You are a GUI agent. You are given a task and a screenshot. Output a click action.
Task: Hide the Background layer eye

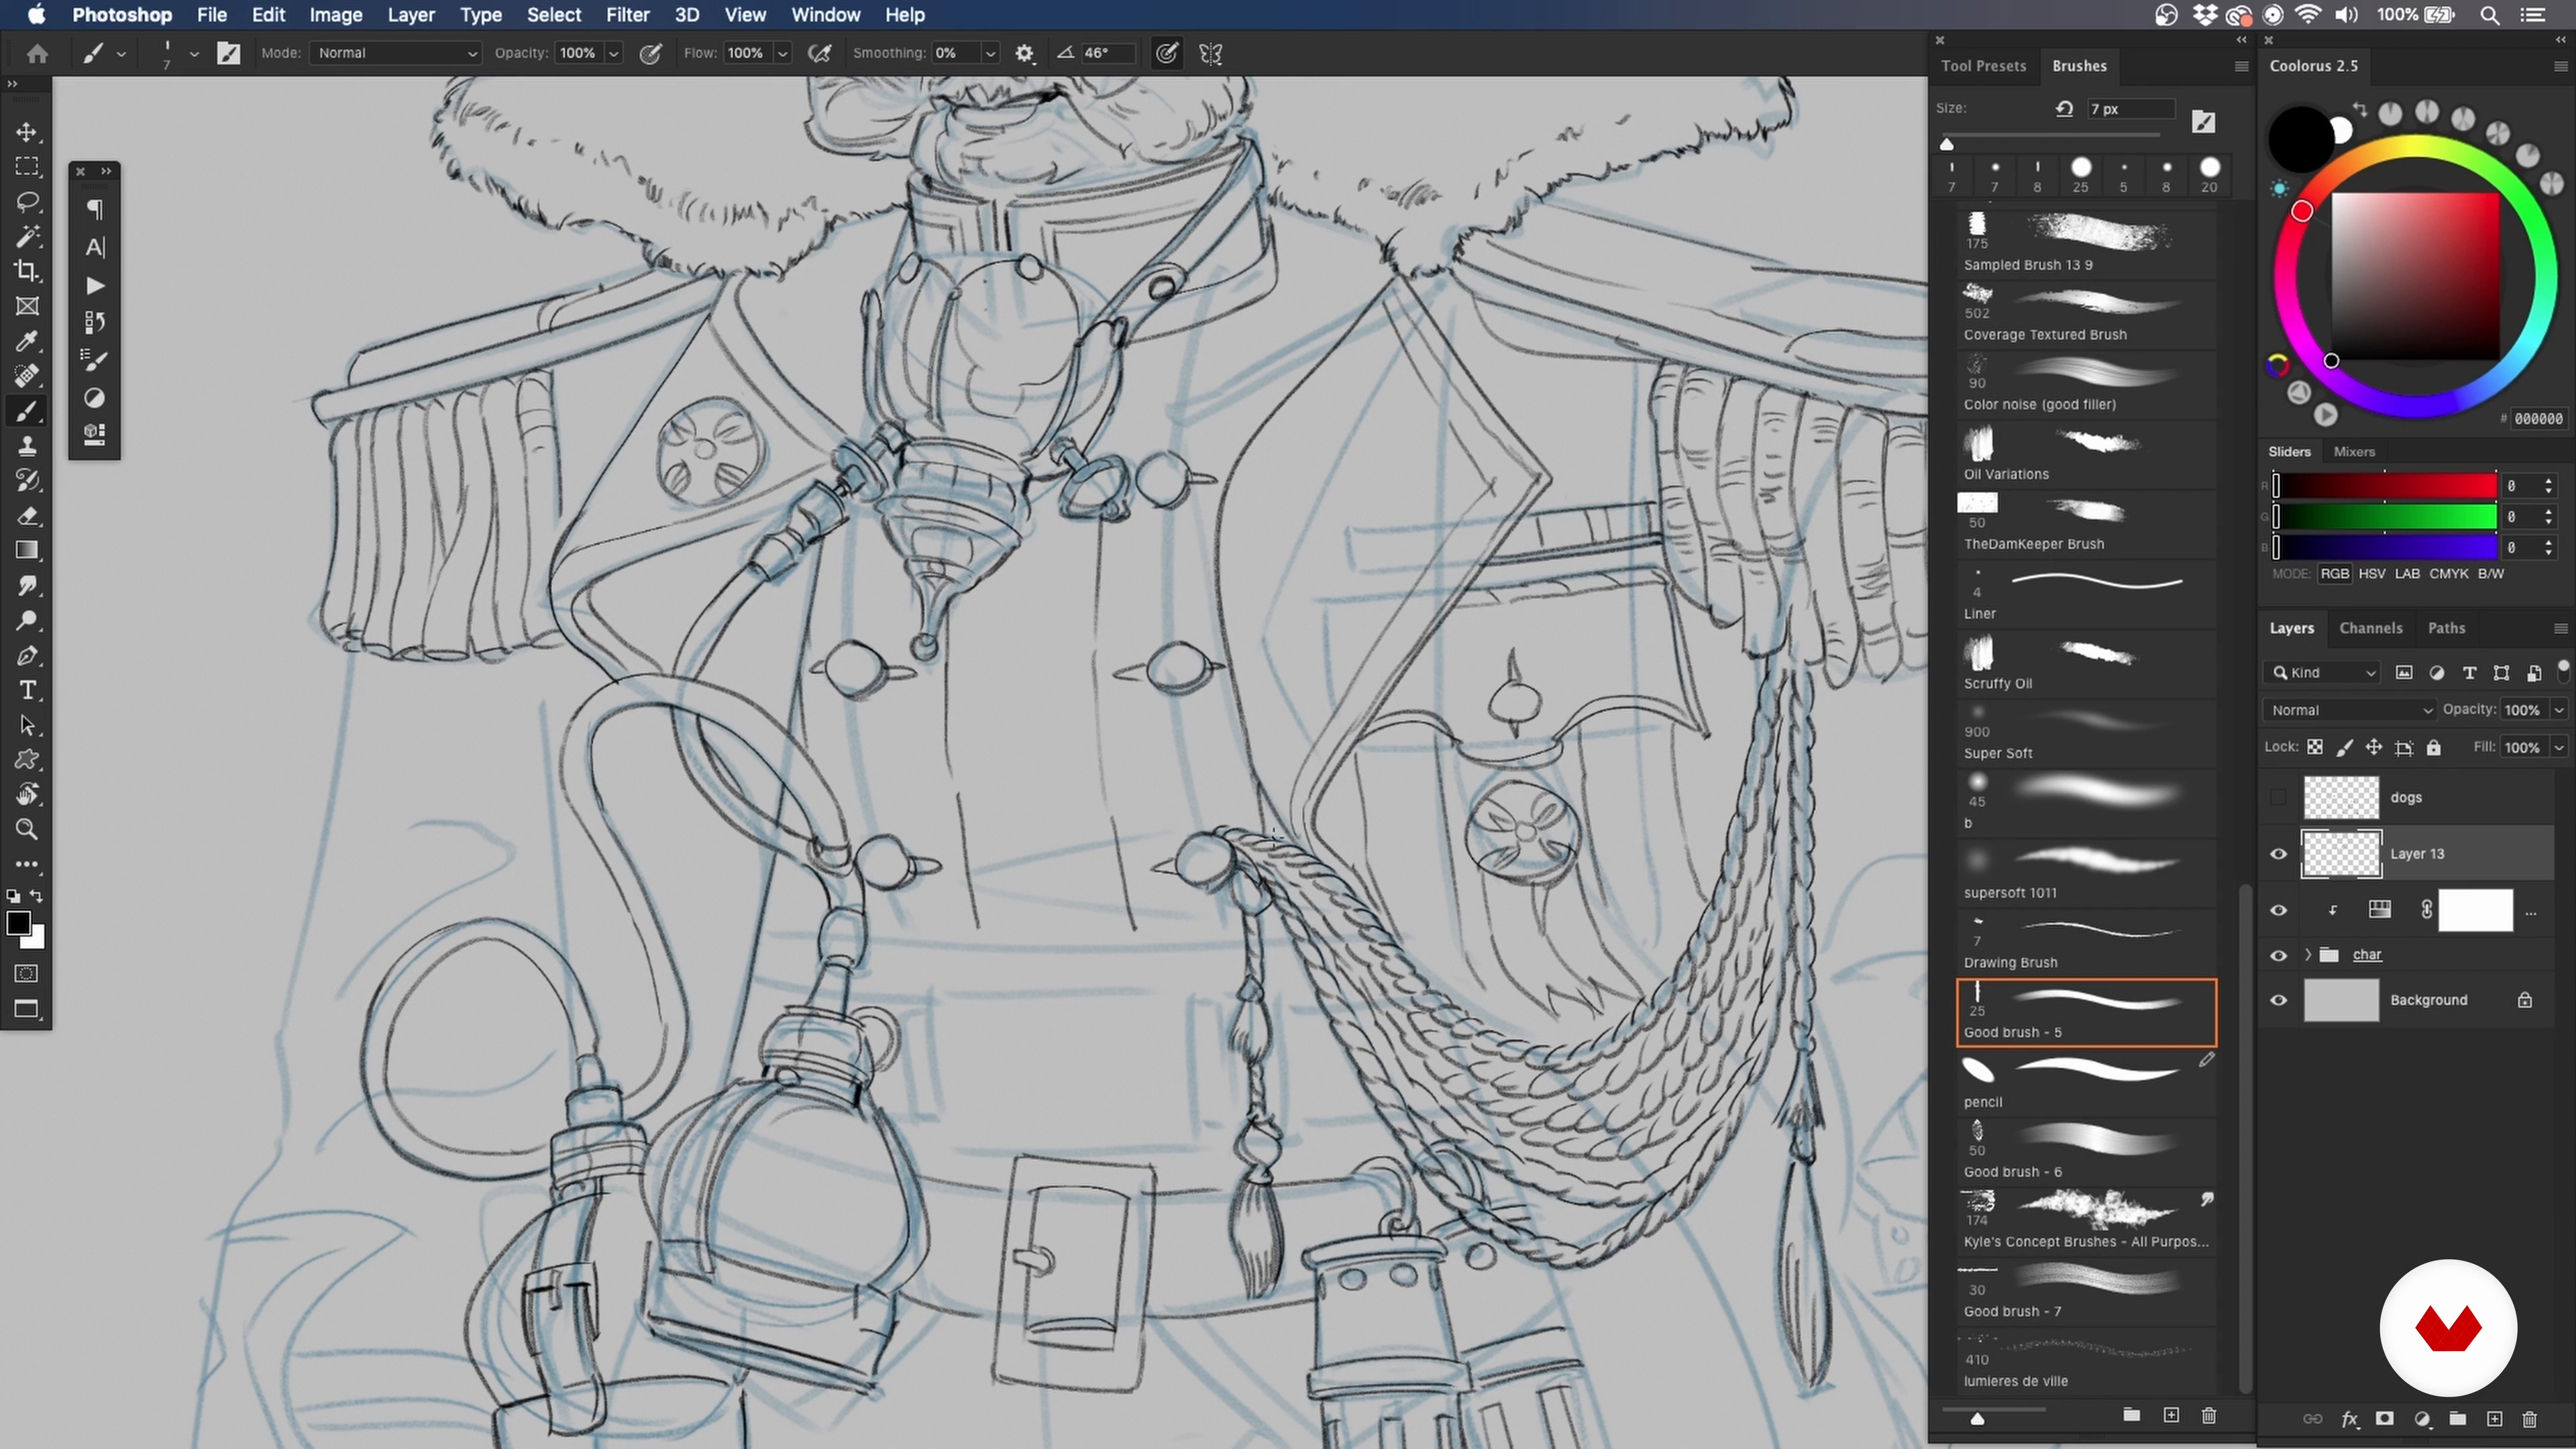[x=2278, y=1000]
